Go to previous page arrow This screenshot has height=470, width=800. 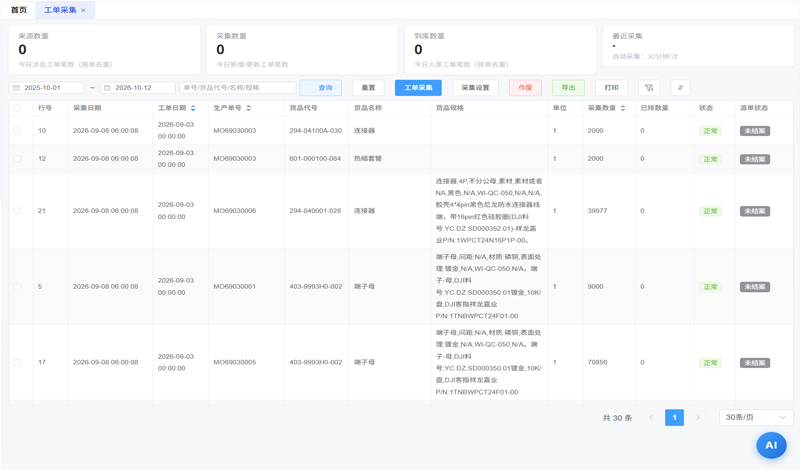(x=651, y=417)
